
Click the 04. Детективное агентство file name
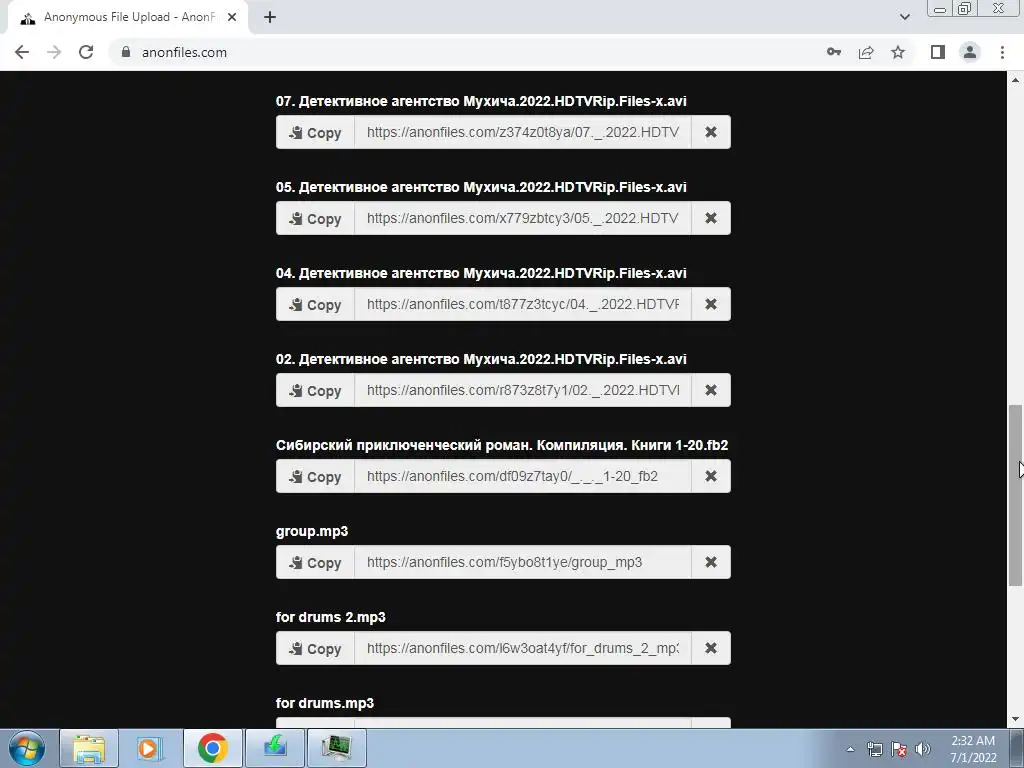(x=481, y=273)
